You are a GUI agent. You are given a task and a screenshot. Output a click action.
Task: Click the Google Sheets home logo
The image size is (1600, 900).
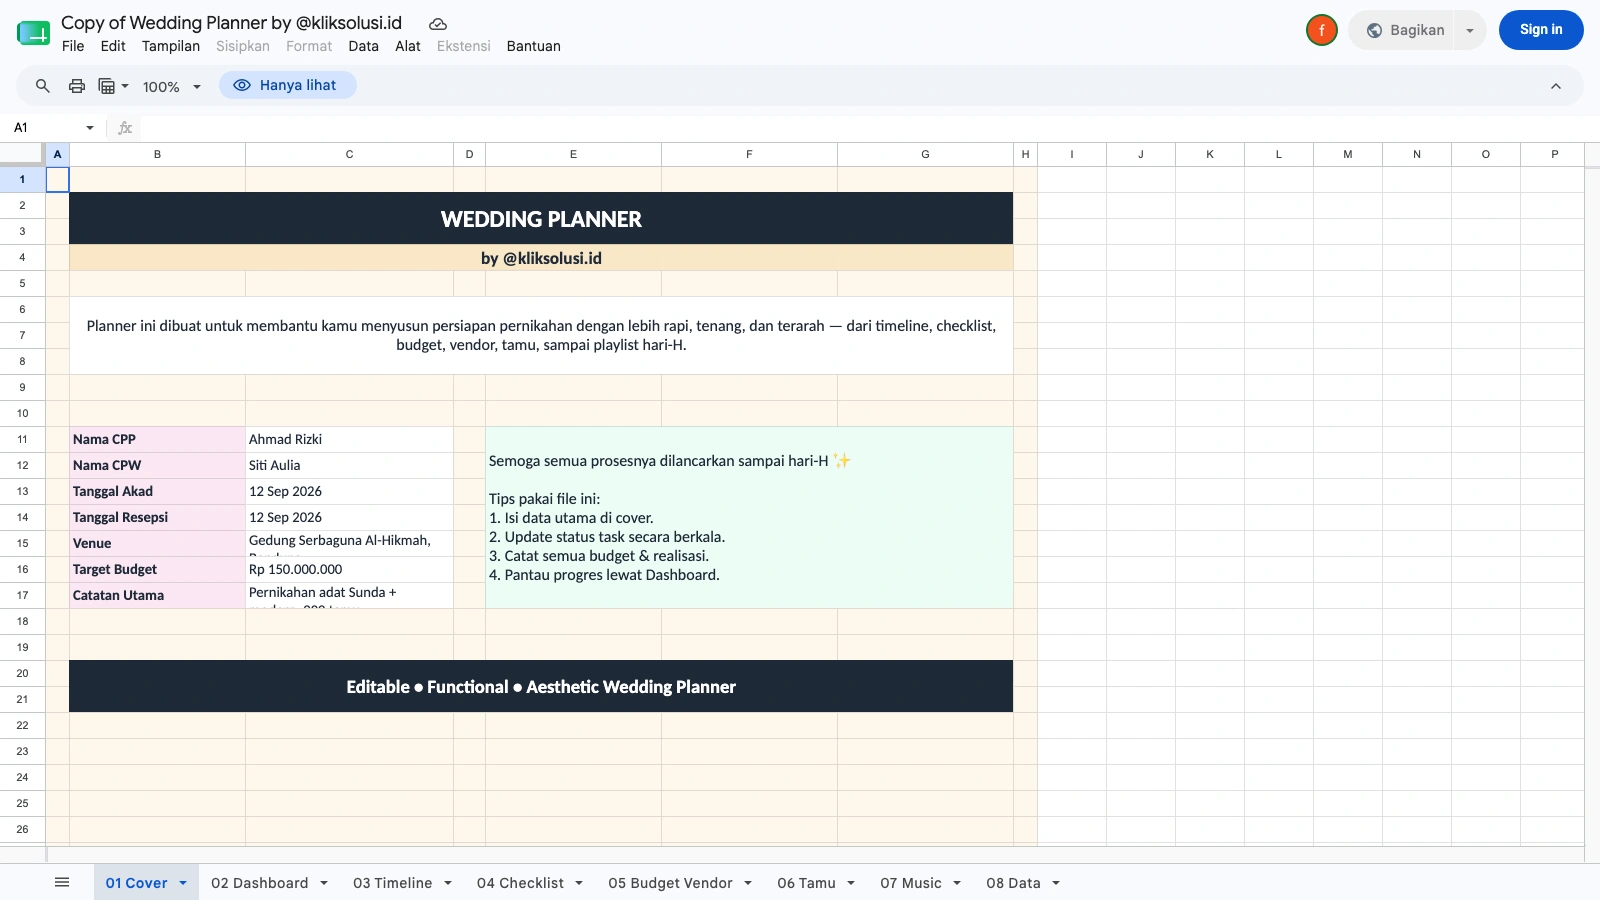33,33
